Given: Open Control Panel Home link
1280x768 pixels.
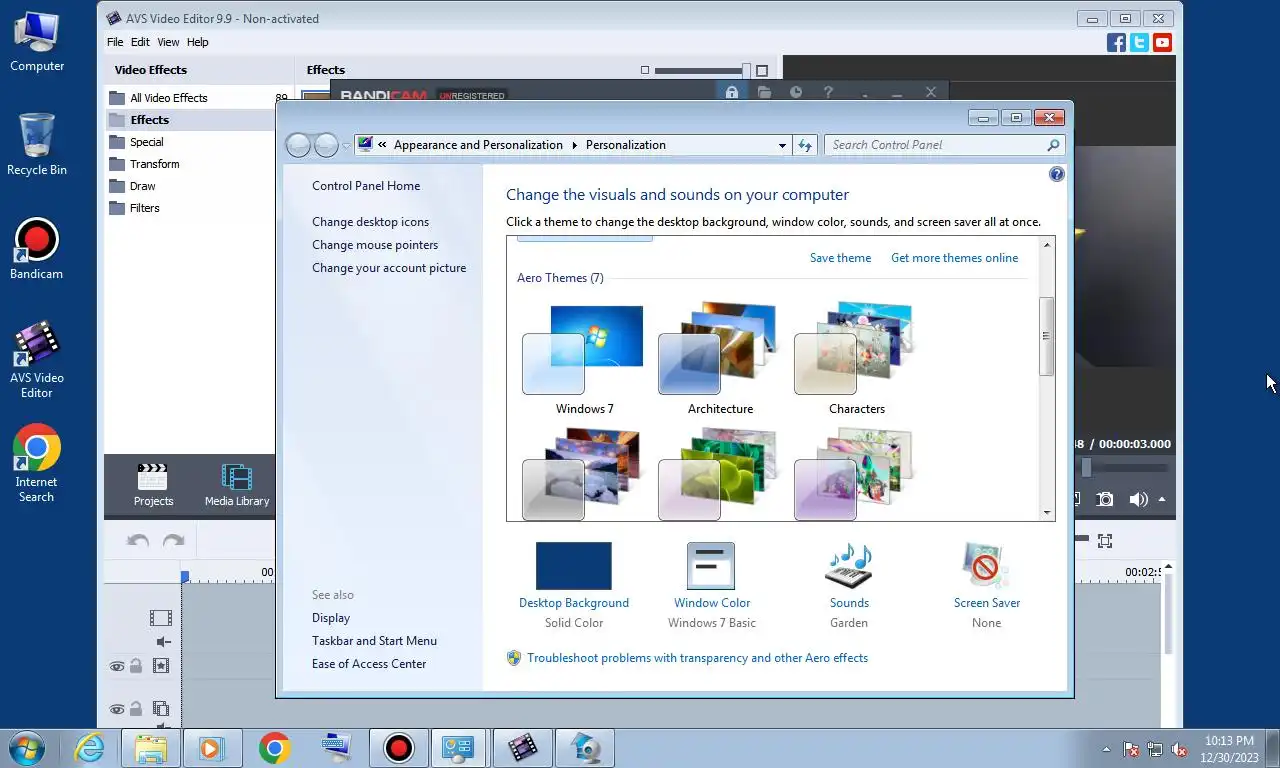Looking at the screenshot, I should 366,186.
